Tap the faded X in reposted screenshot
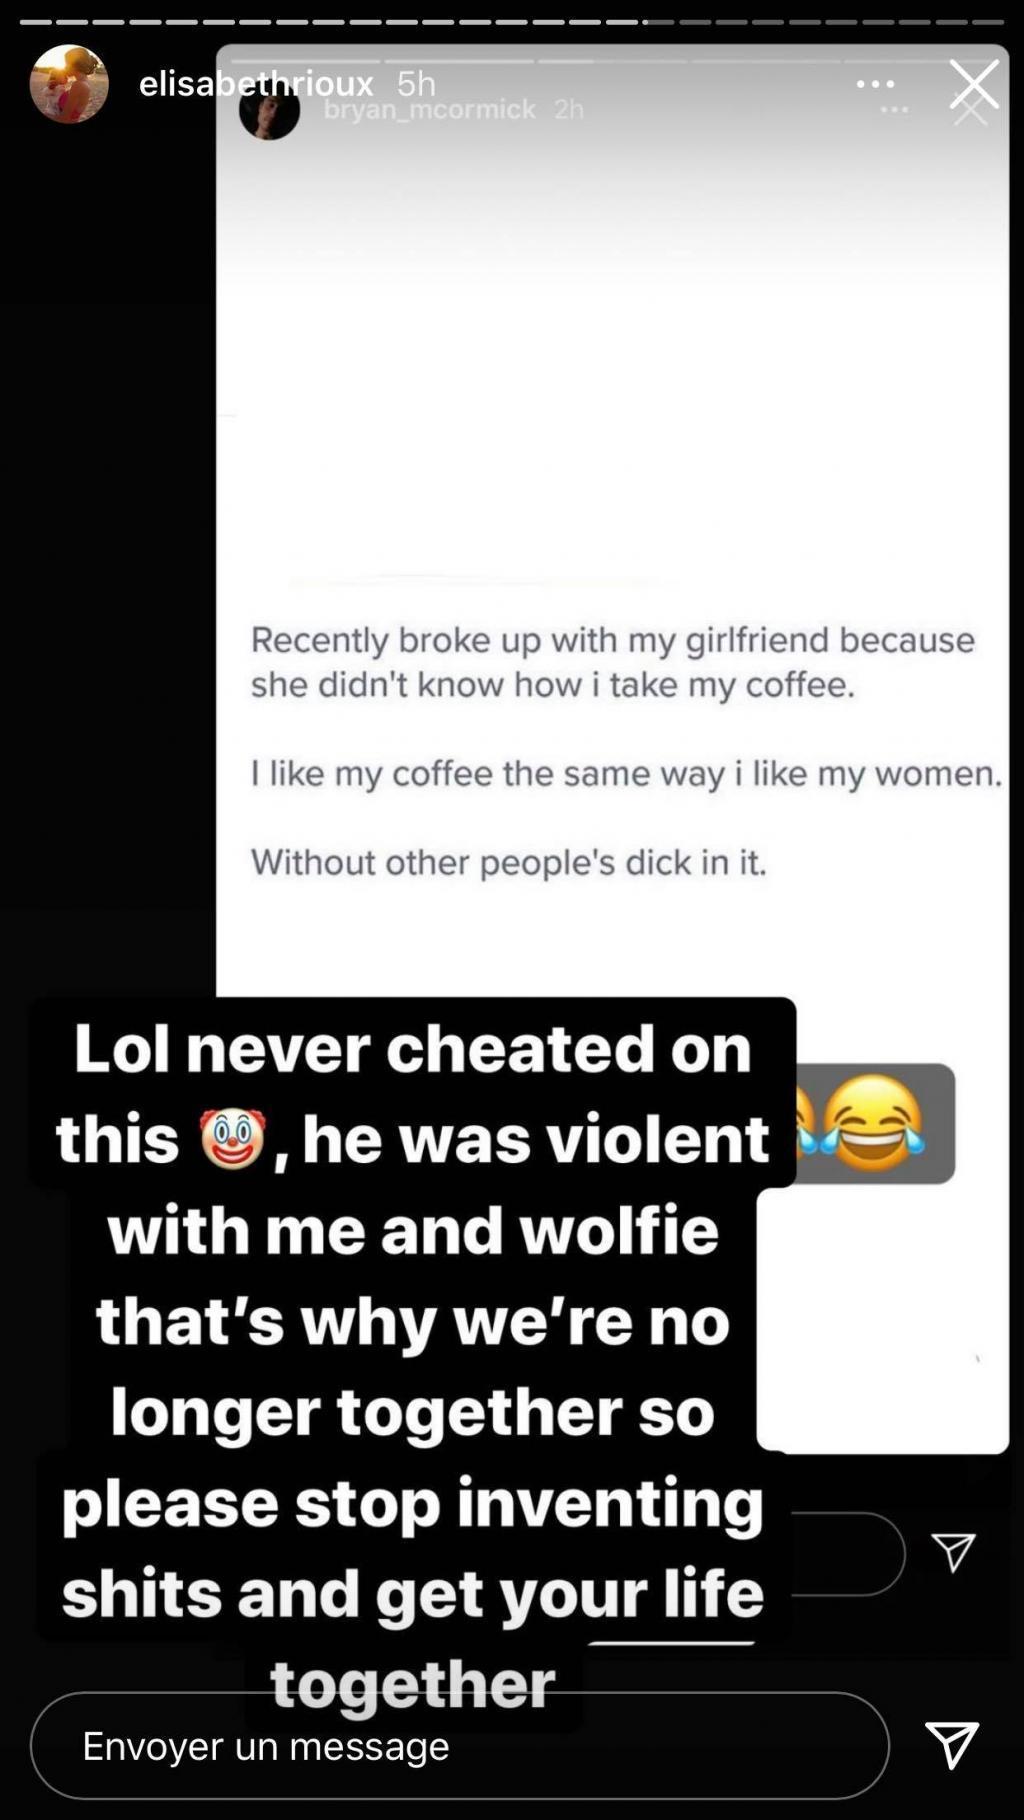Screen dimensions: 1024x1820 coord(971,110)
